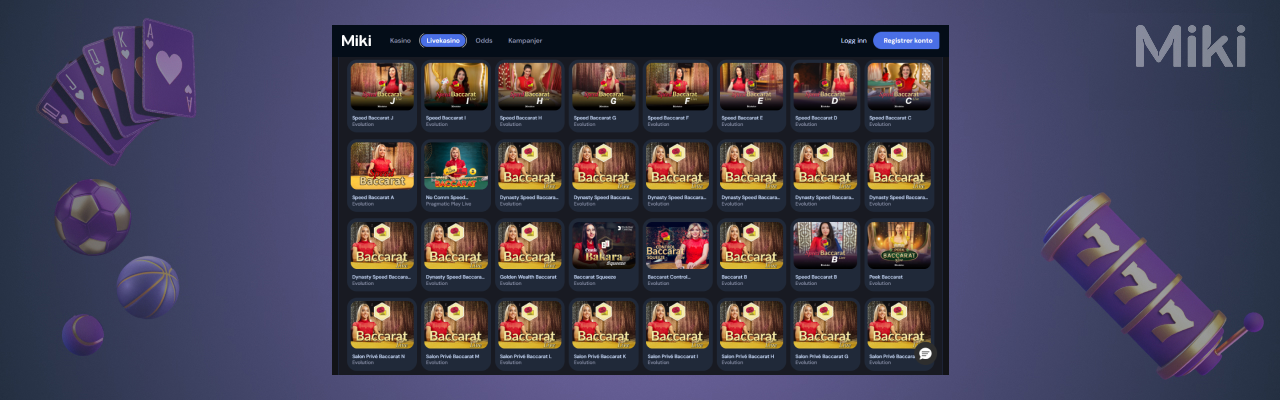Image resolution: width=1280 pixels, height=400 pixels.
Task: Click the Miki logo in the header
Action: [356, 41]
